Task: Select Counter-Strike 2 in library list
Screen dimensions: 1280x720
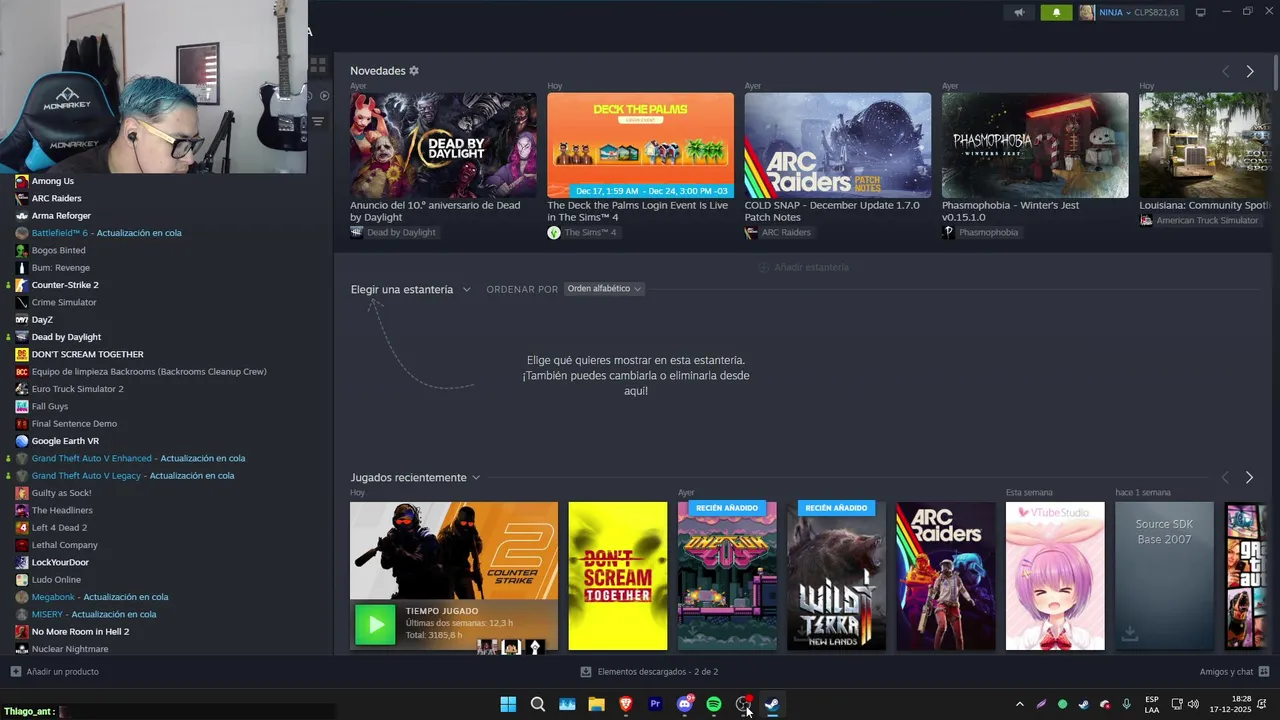Action: pos(65,285)
